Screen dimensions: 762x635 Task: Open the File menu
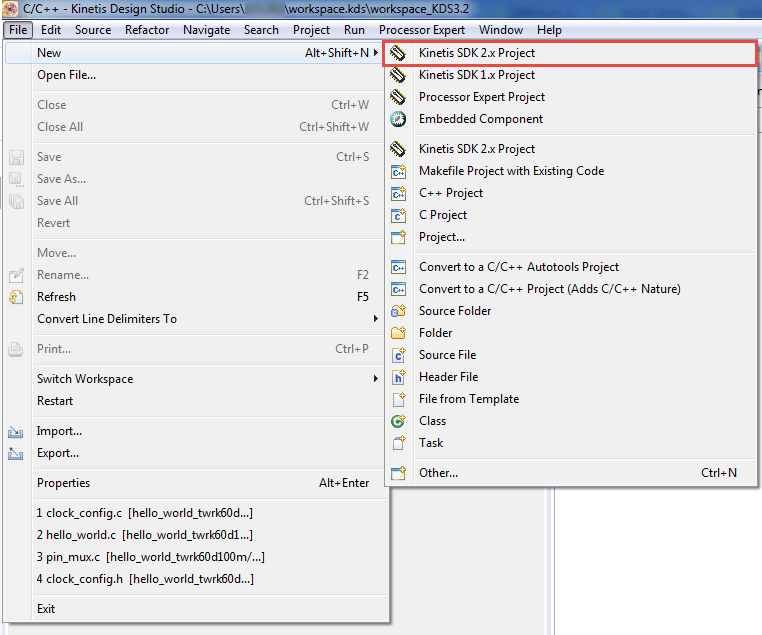point(18,30)
